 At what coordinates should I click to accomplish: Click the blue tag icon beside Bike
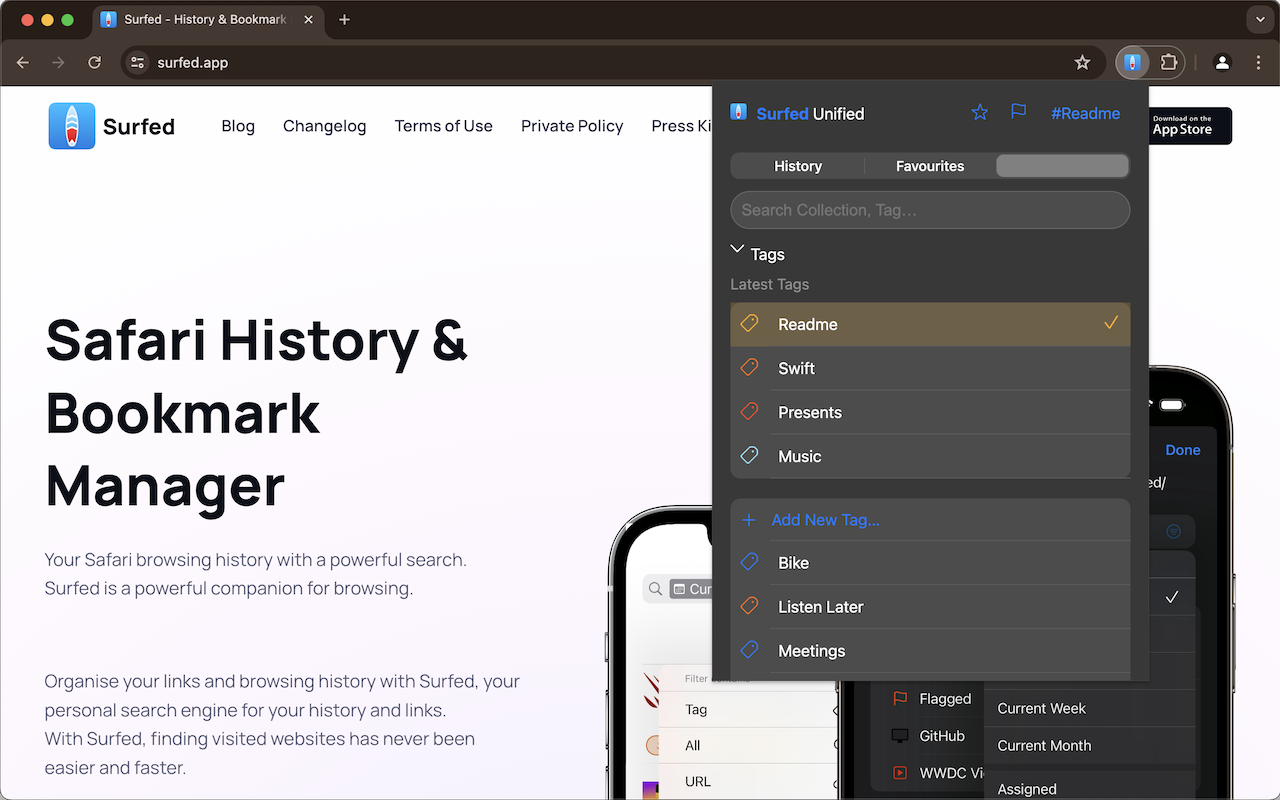pyautogui.click(x=749, y=562)
